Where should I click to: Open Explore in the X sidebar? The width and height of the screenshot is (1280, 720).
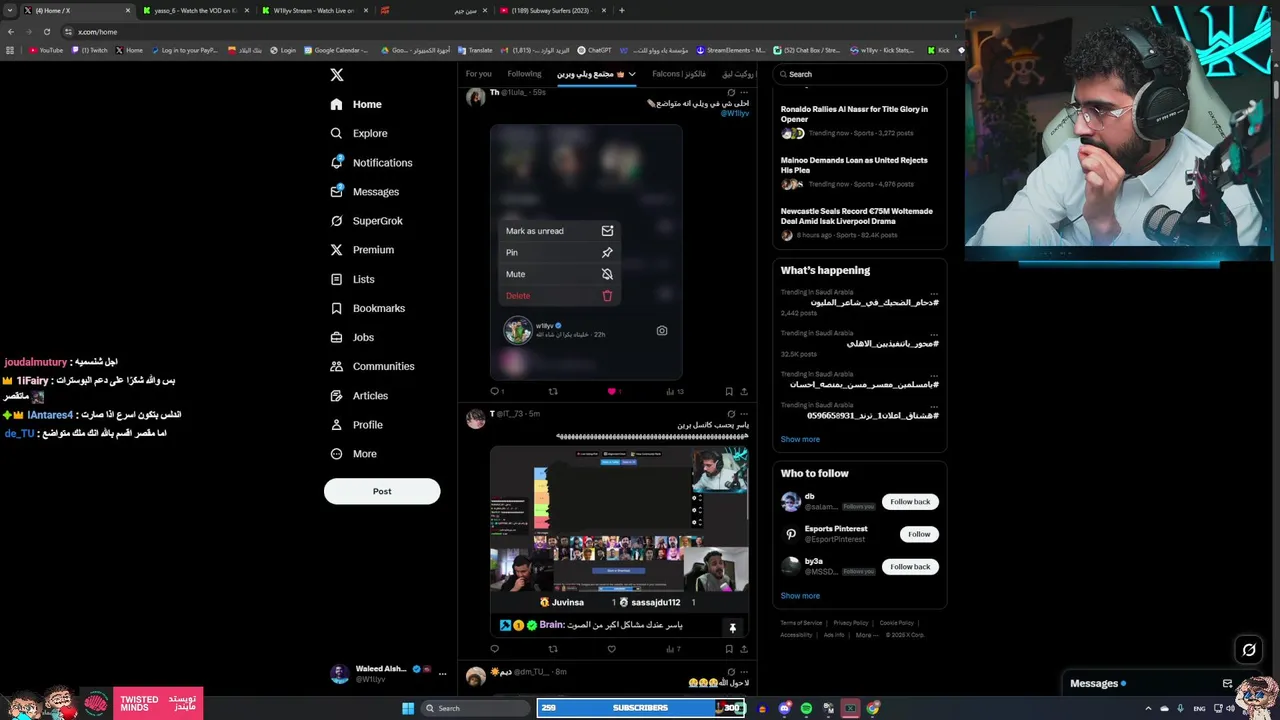358,133
